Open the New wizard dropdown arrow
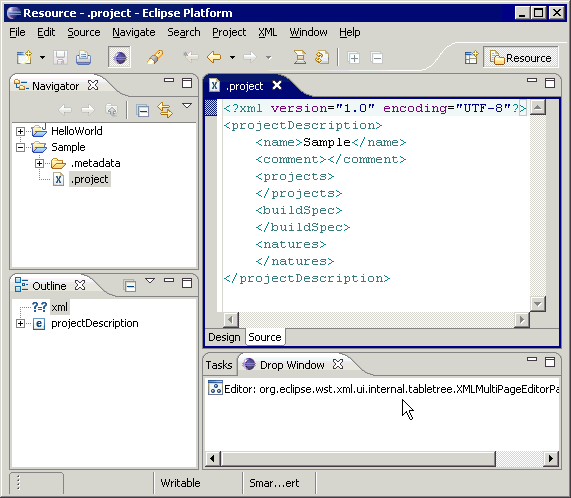Viewport: 571px width, 498px height. coord(43,58)
